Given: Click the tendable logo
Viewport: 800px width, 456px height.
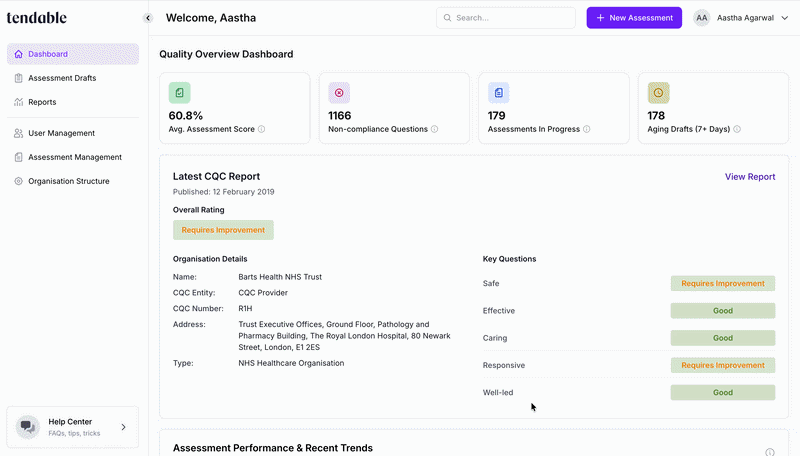Looking at the screenshot, I should tap(37, 18).
